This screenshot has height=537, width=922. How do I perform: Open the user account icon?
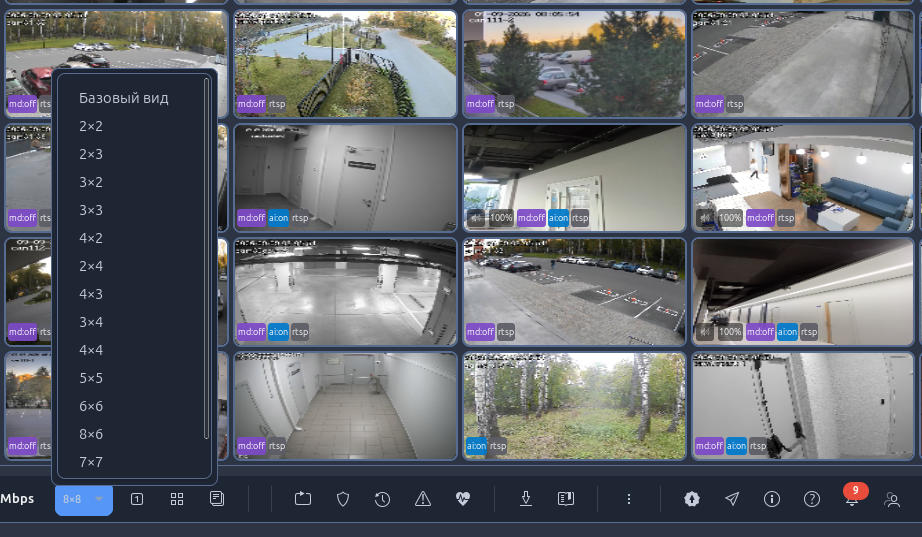click(x=892, y=500)
